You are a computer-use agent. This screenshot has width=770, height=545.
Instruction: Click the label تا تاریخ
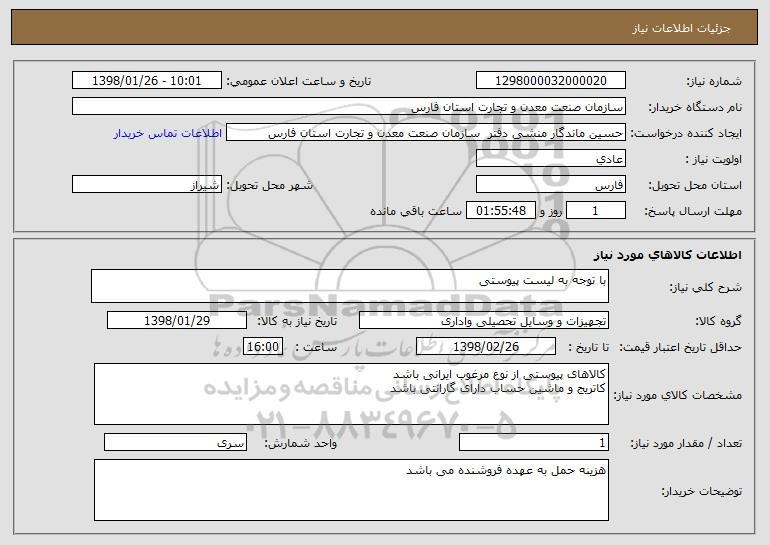point(588,347)
